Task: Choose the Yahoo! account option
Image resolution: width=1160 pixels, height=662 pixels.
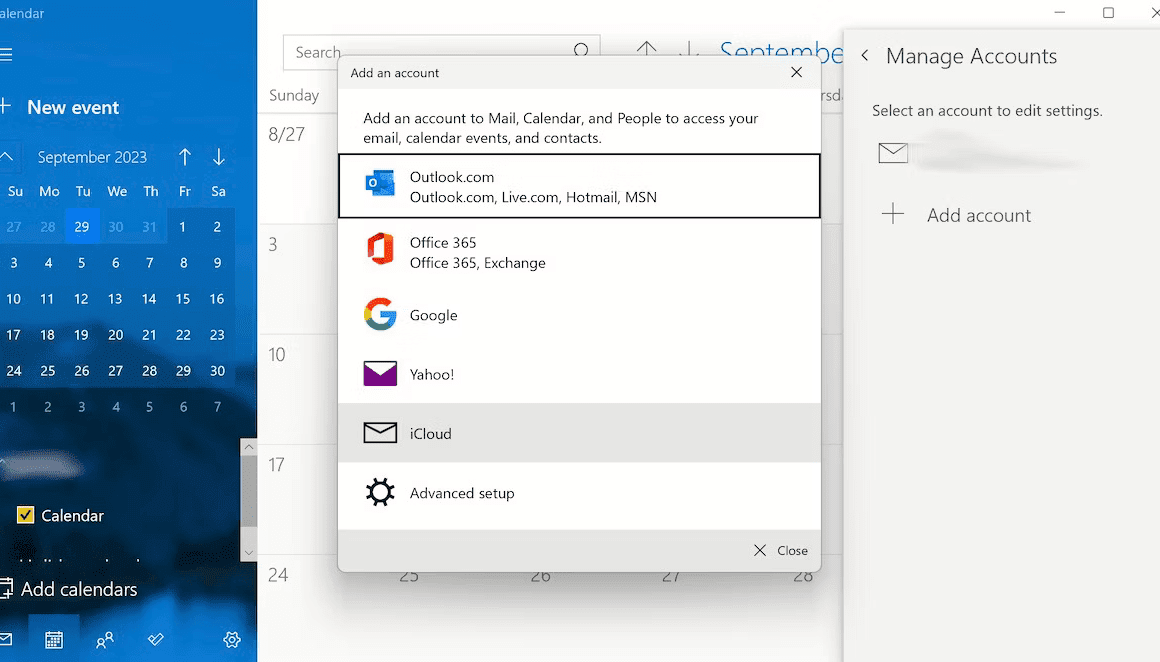Action: (579, 374)
